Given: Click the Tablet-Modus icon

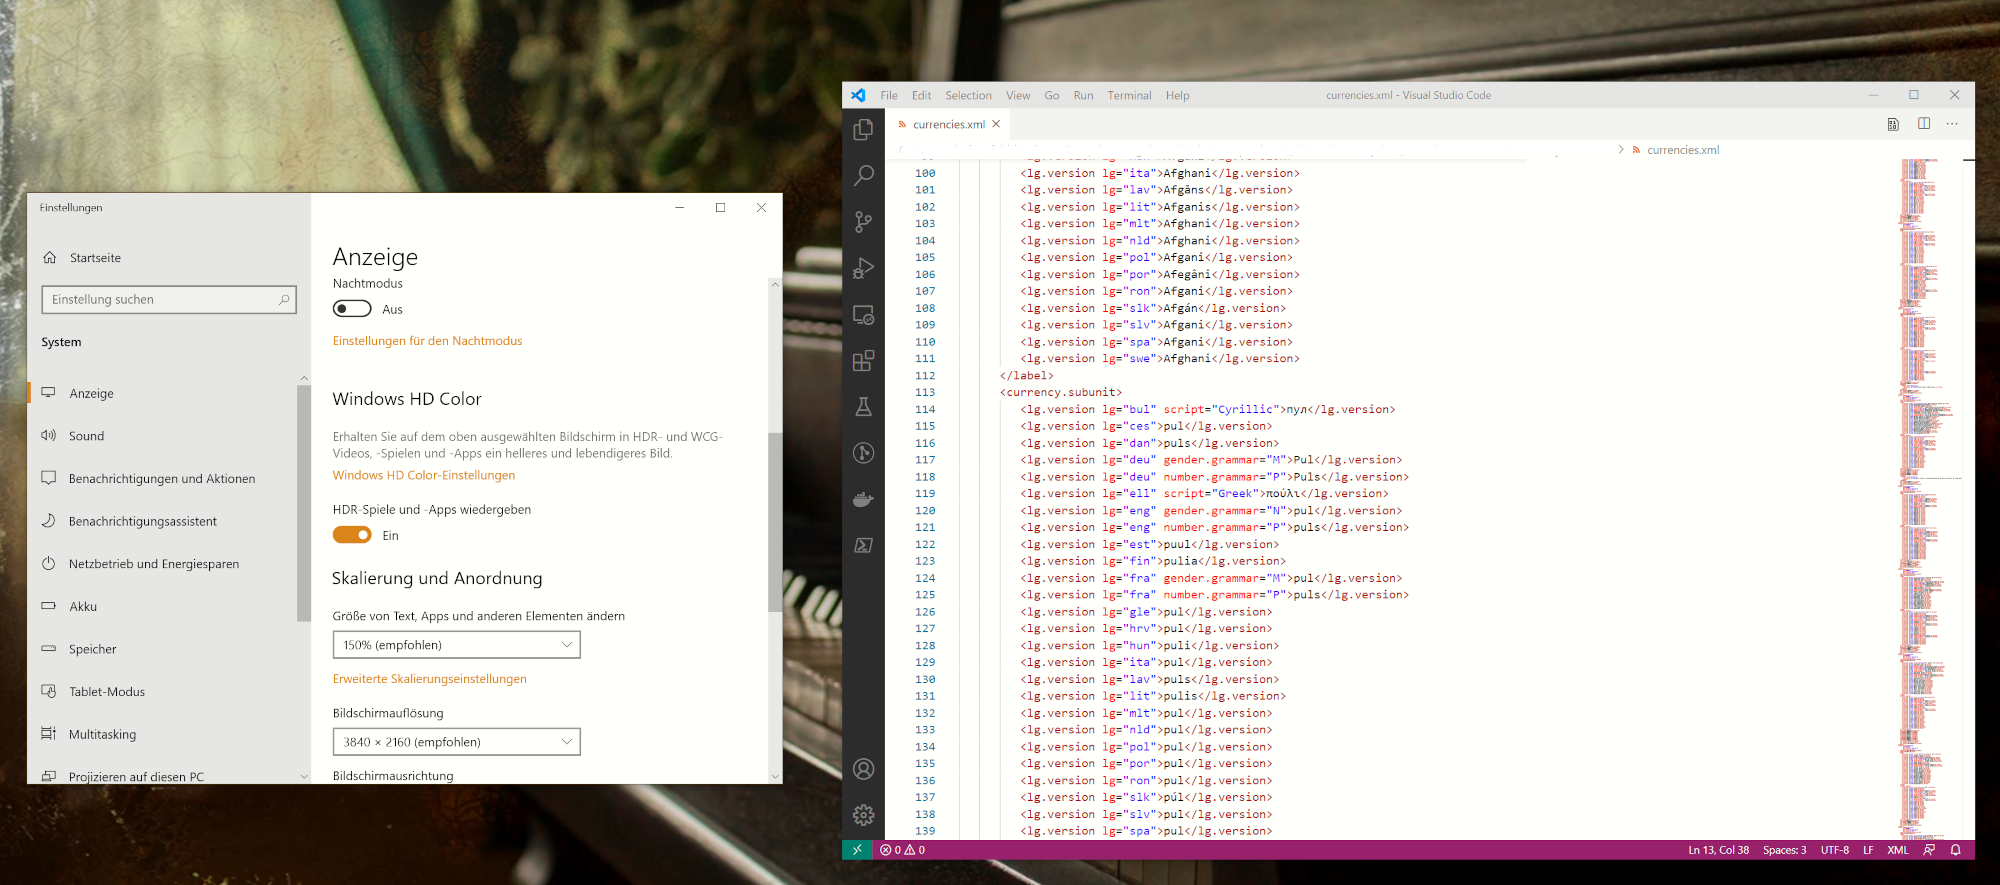Looking at the screenshot, I should pos(48,691).
